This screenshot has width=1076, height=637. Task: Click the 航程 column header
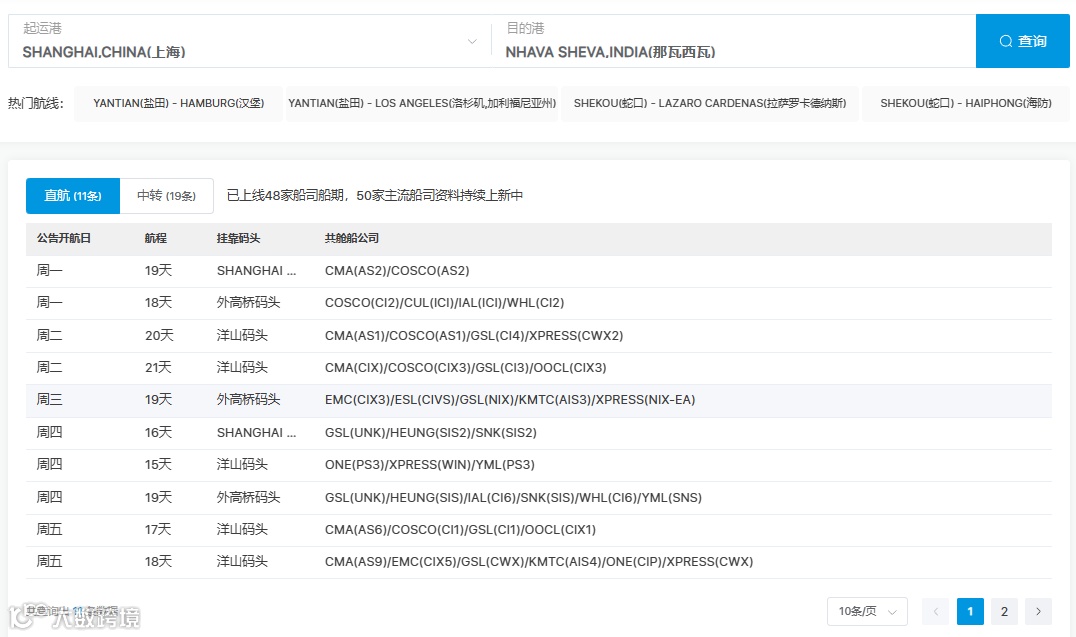[x=156, y=238]
